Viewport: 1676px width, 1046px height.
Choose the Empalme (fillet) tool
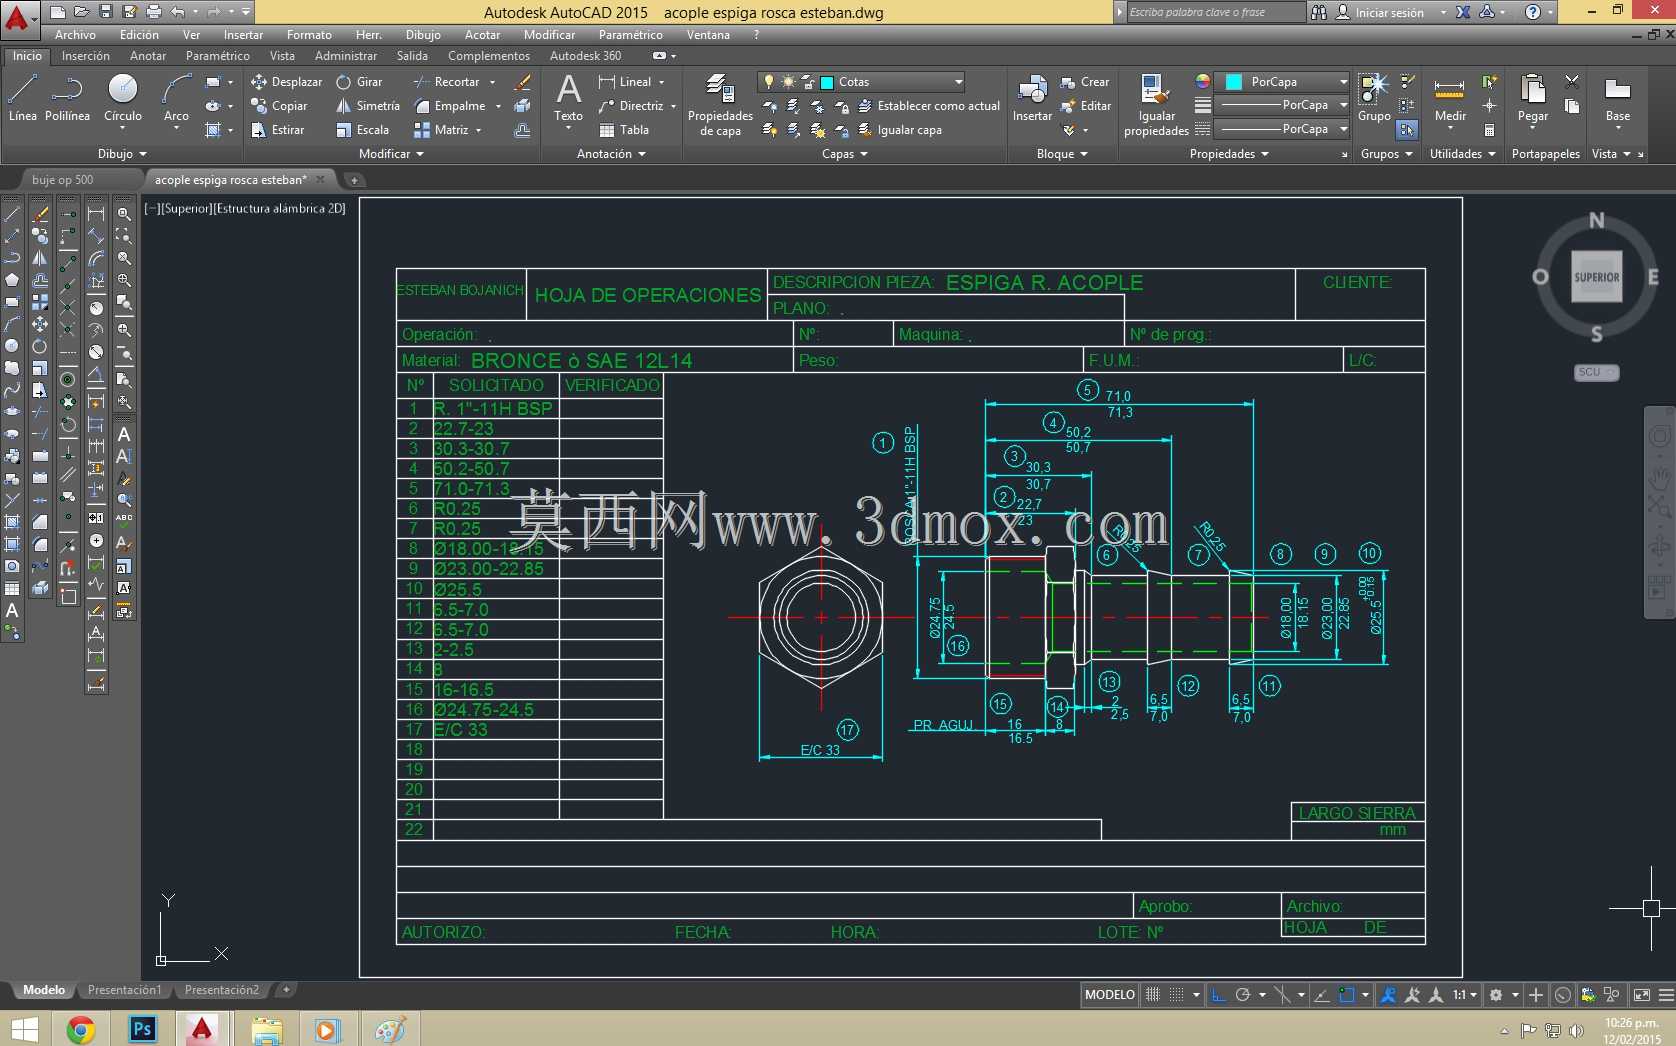coord(450,106)
